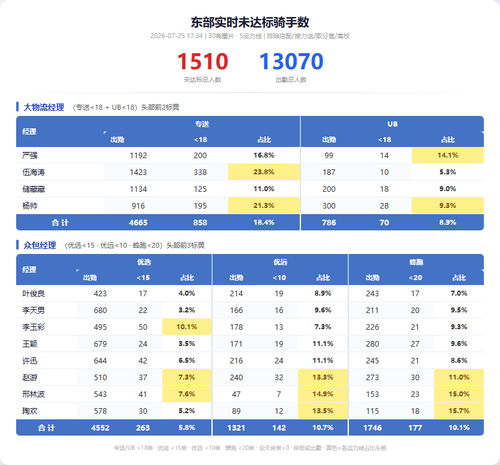
Task: Click the grey footnote at page bottom
Action: tap(250, 448)
